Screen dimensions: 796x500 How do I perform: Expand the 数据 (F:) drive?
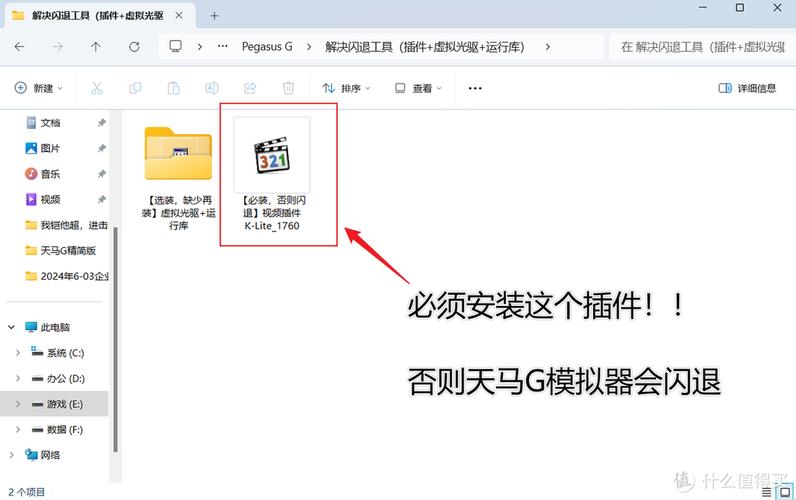pos(18,429)
